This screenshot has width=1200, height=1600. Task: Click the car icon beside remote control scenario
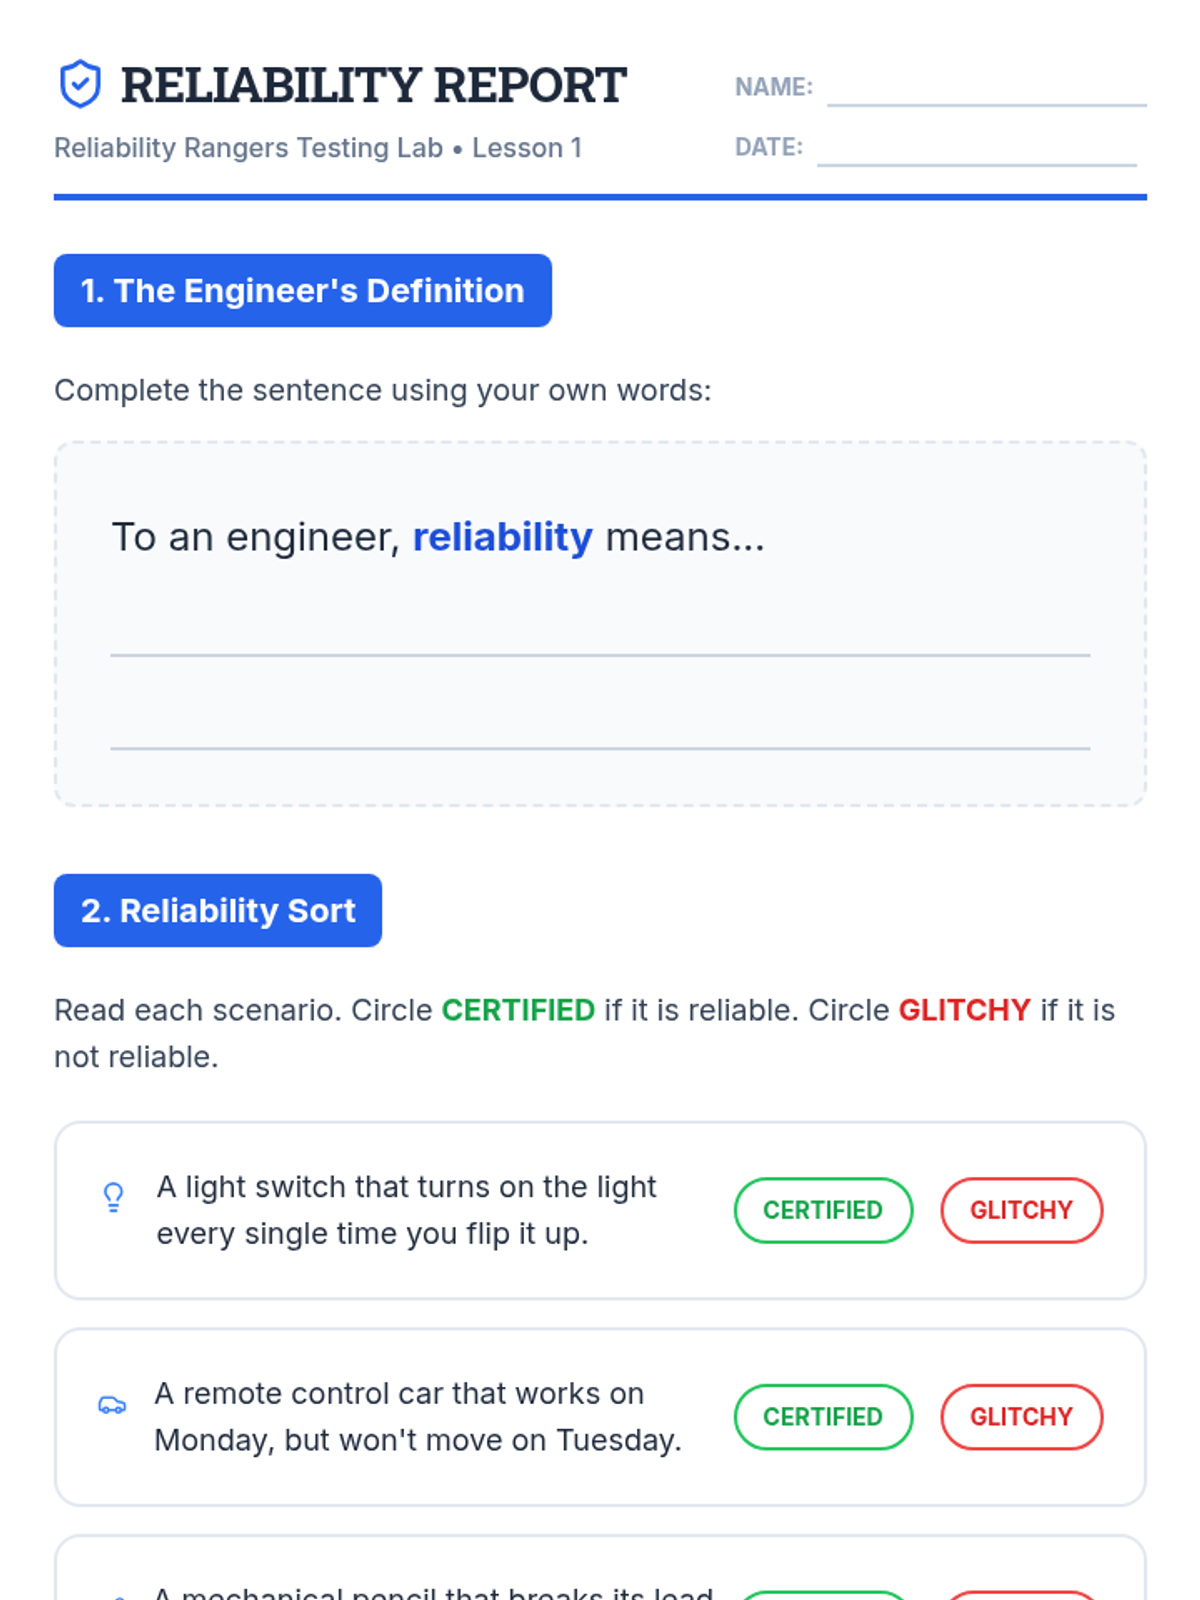112,1405
